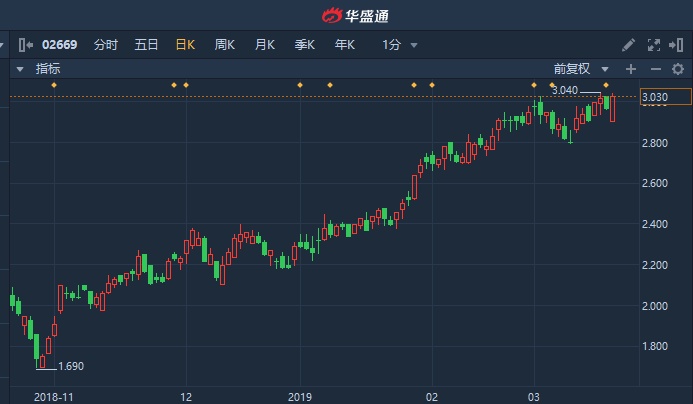
Task: Zoom out with the minus icon
Action: tap(656, 69)
